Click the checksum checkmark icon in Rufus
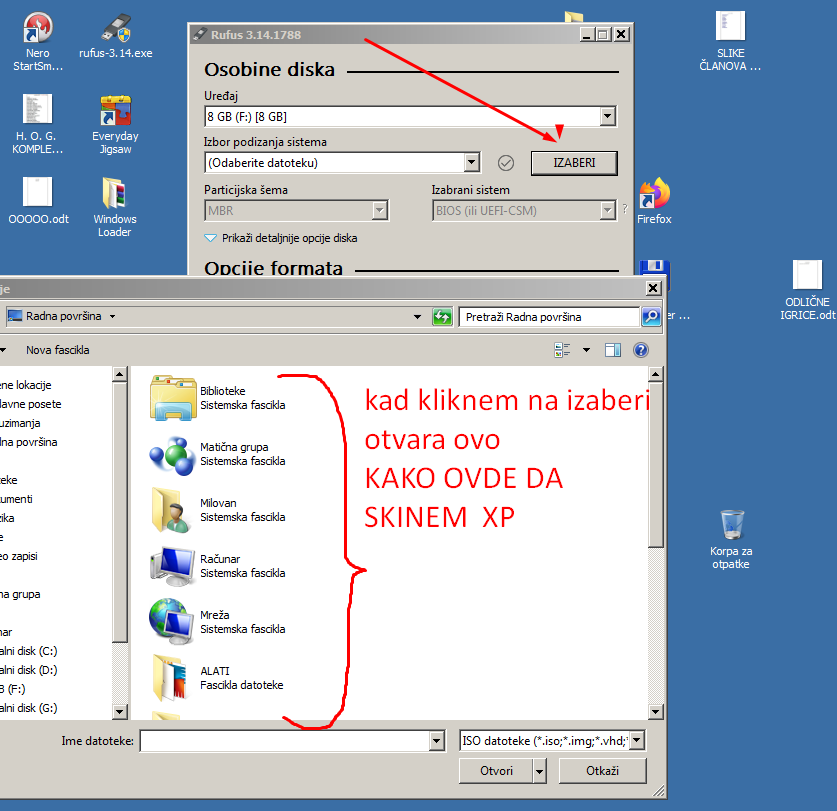 [x=506, y=163]
